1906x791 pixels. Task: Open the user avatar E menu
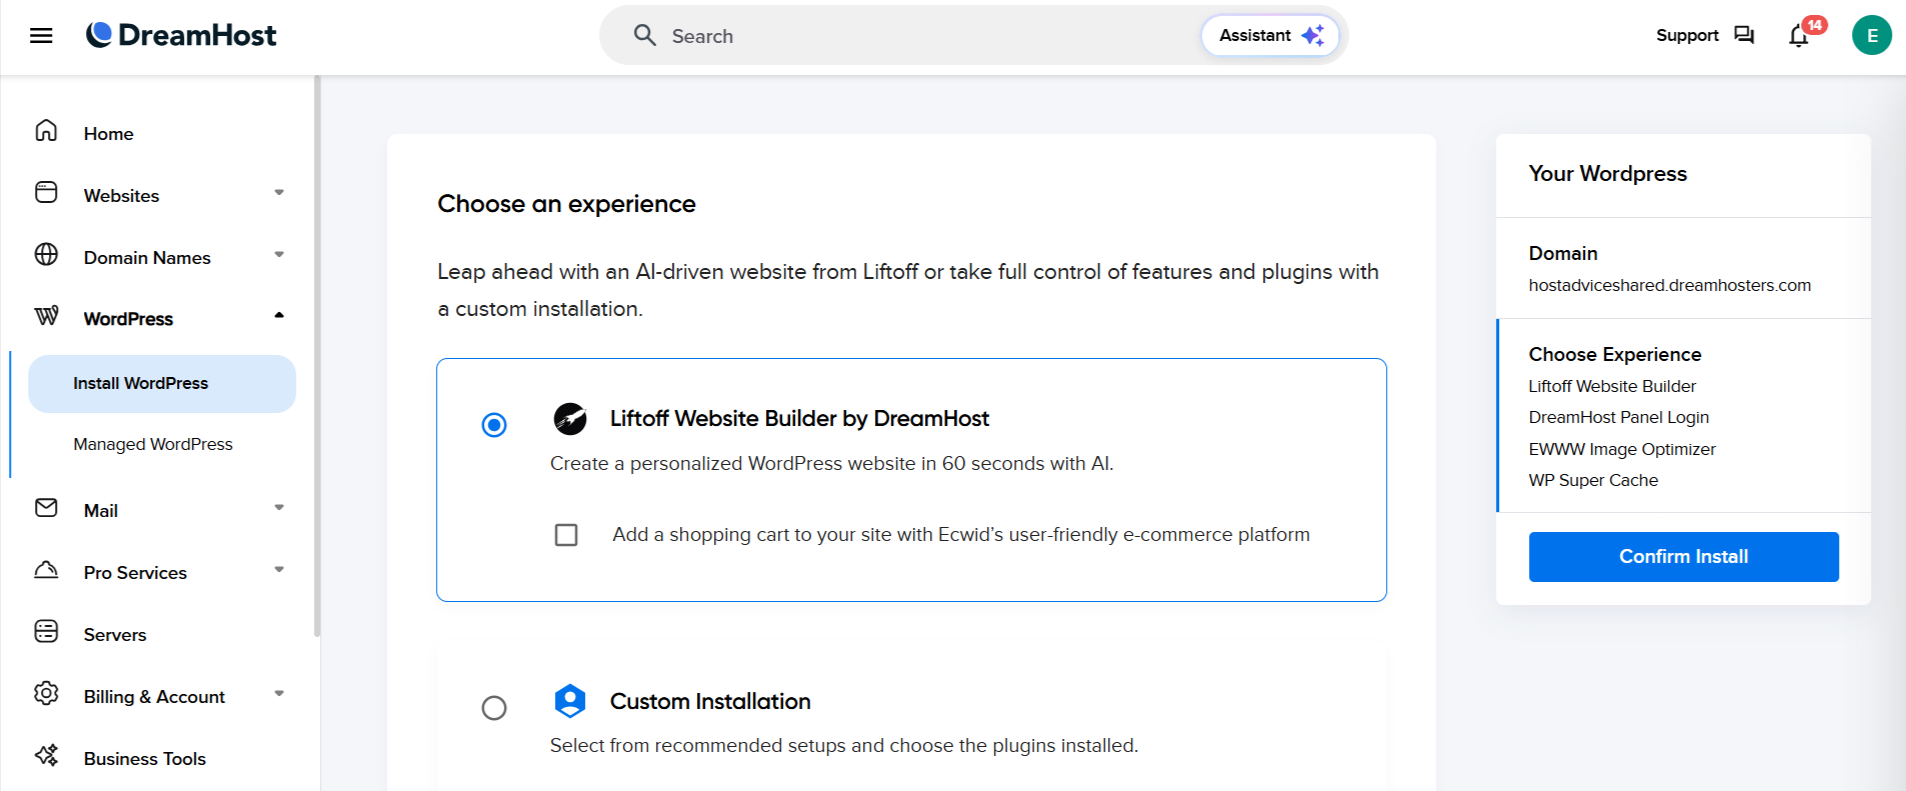(1871, 35)
